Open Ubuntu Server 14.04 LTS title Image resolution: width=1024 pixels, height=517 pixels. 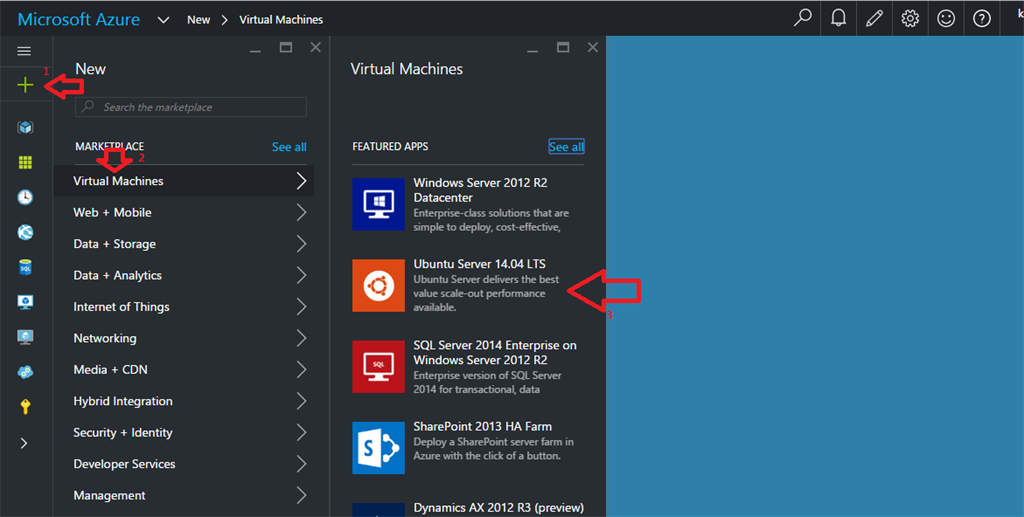click(479, 264)
